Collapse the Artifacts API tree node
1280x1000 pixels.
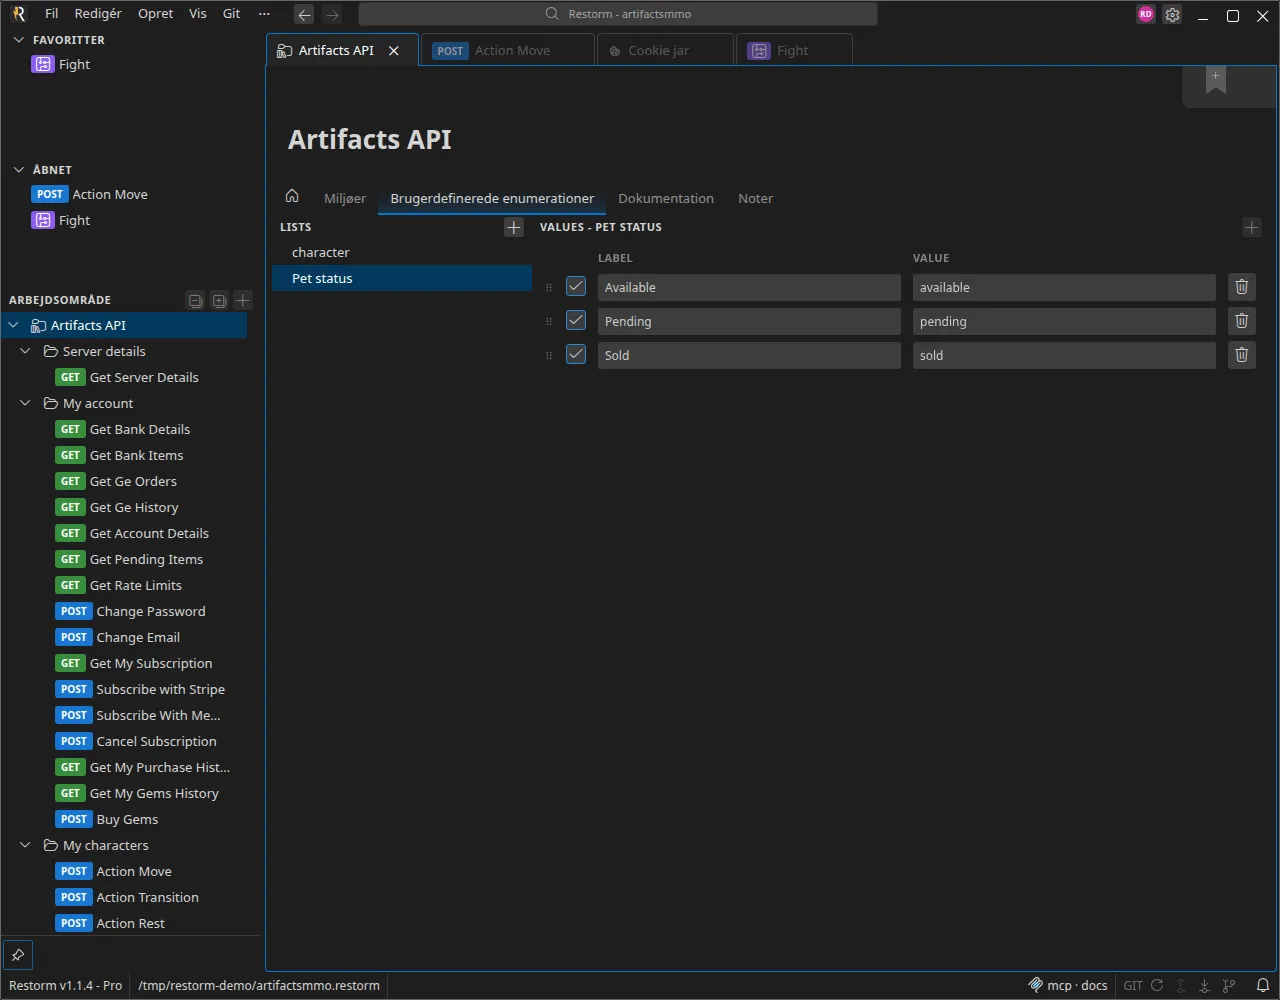coord(14,325)
